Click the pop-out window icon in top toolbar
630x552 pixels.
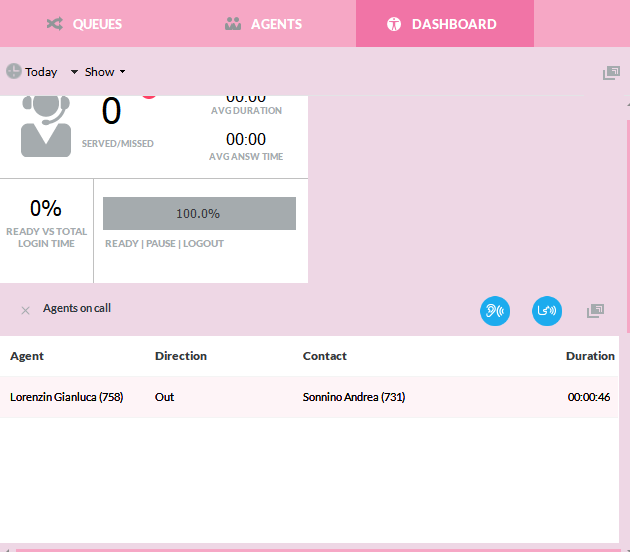tap(611, 73)
